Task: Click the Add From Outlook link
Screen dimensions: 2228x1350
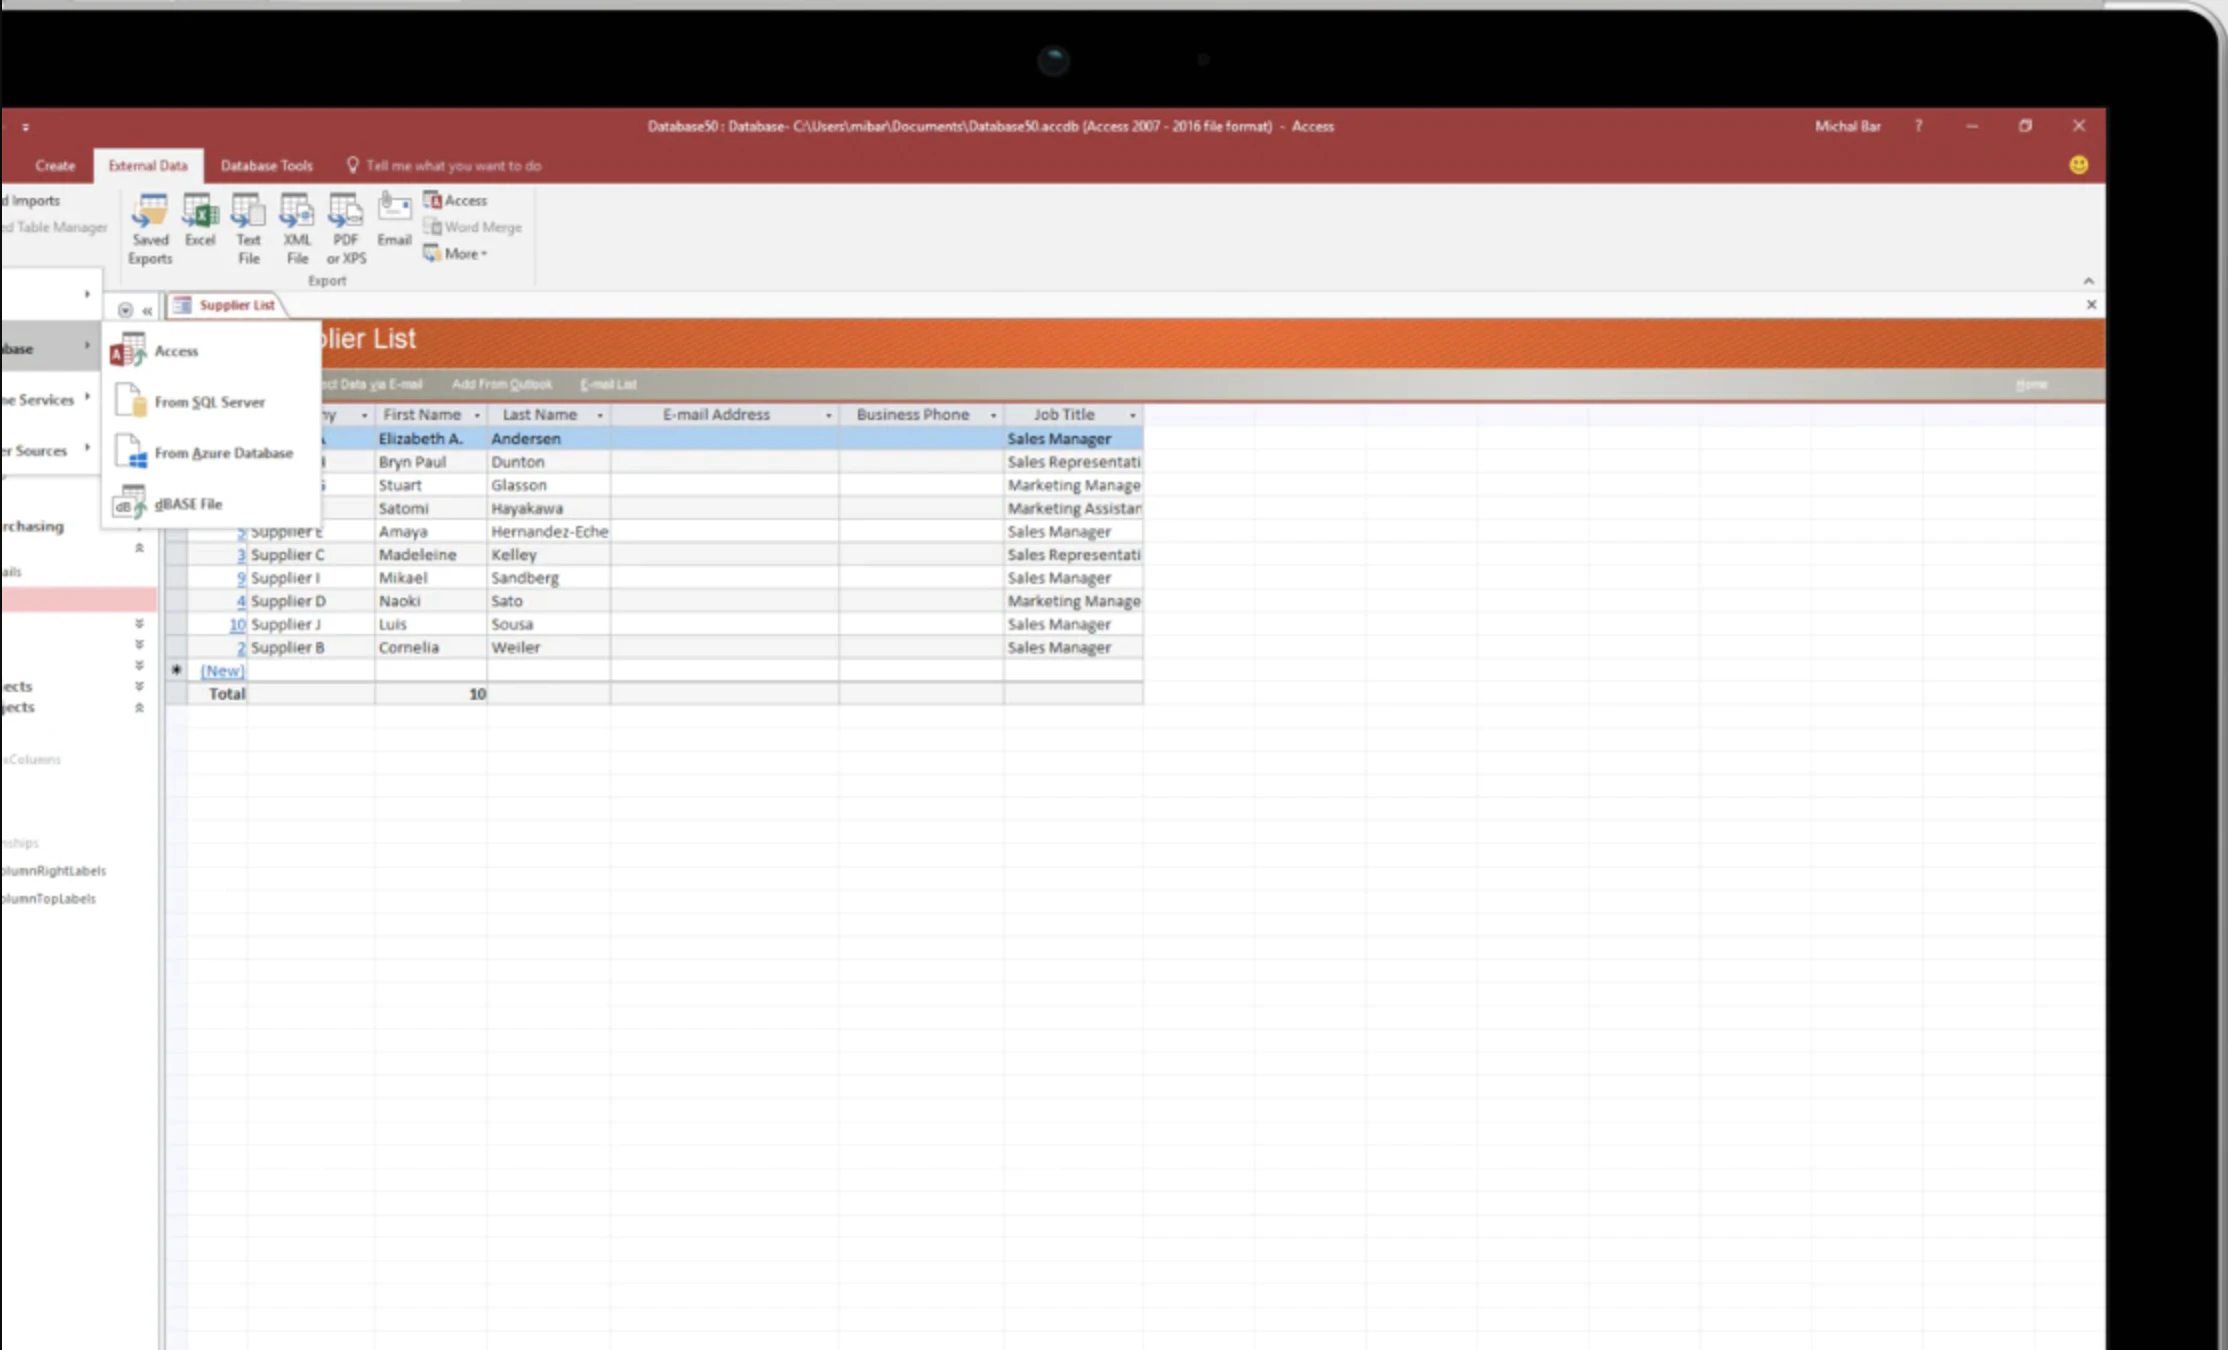Action: [501, 384]
